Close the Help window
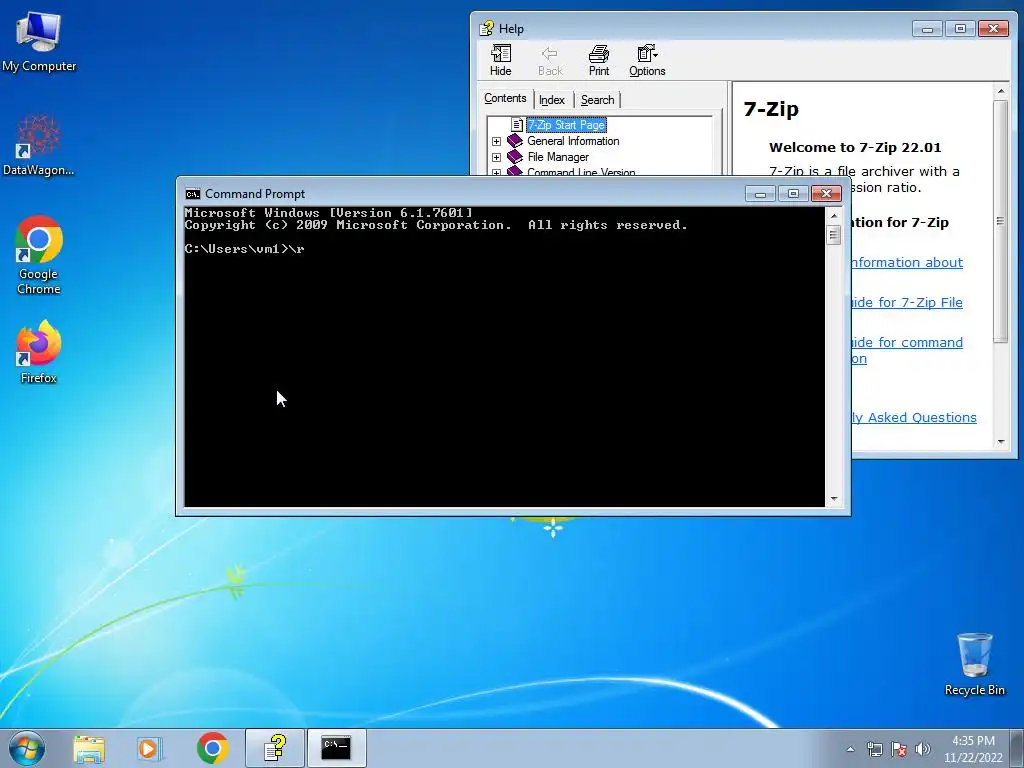 point(993,29)
